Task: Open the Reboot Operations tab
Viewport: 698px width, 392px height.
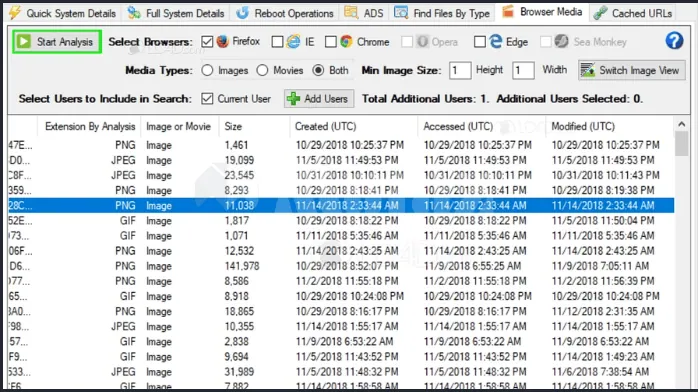Action: coord(285,13)
